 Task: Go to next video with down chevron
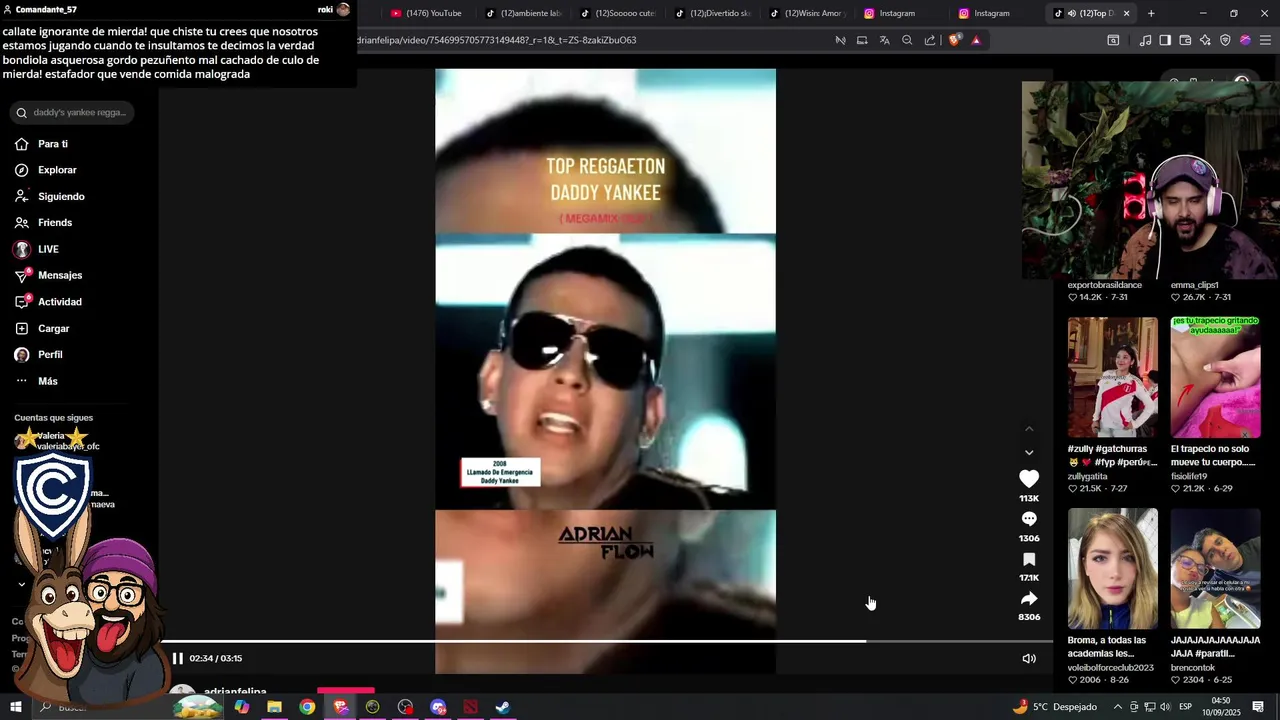click(1029, 453)
